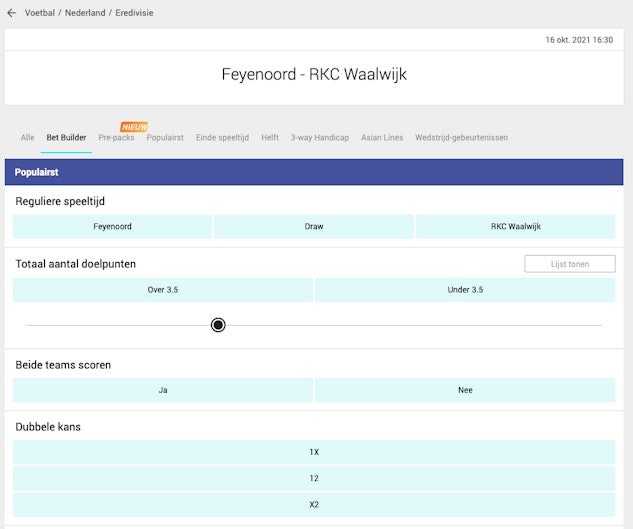Open the Wedstrijd-gebeurtenissen tab
Viewport: 633px width, 529px height.
coord(461,138)
